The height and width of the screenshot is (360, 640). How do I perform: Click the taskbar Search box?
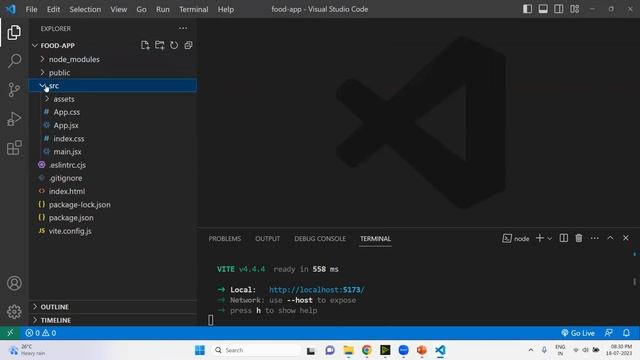(x=256, y=350)
